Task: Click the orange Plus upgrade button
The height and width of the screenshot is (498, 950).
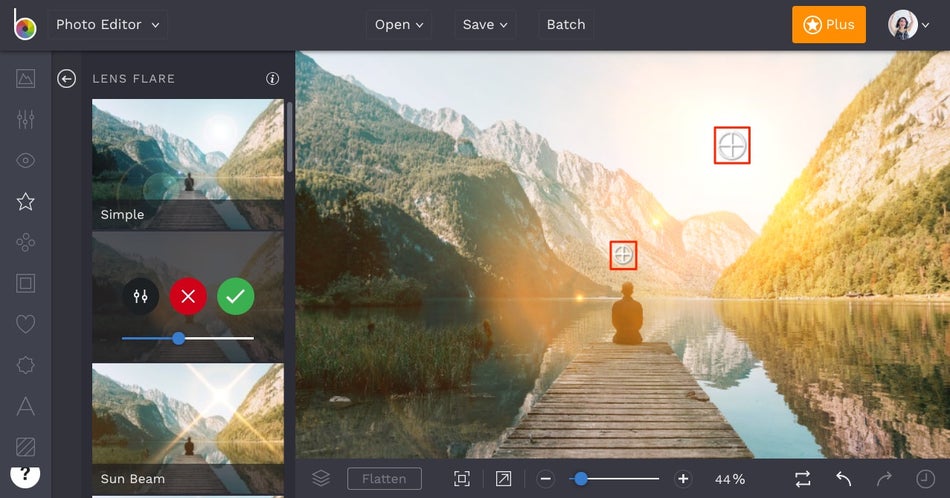Action: [x=828, y=25]
